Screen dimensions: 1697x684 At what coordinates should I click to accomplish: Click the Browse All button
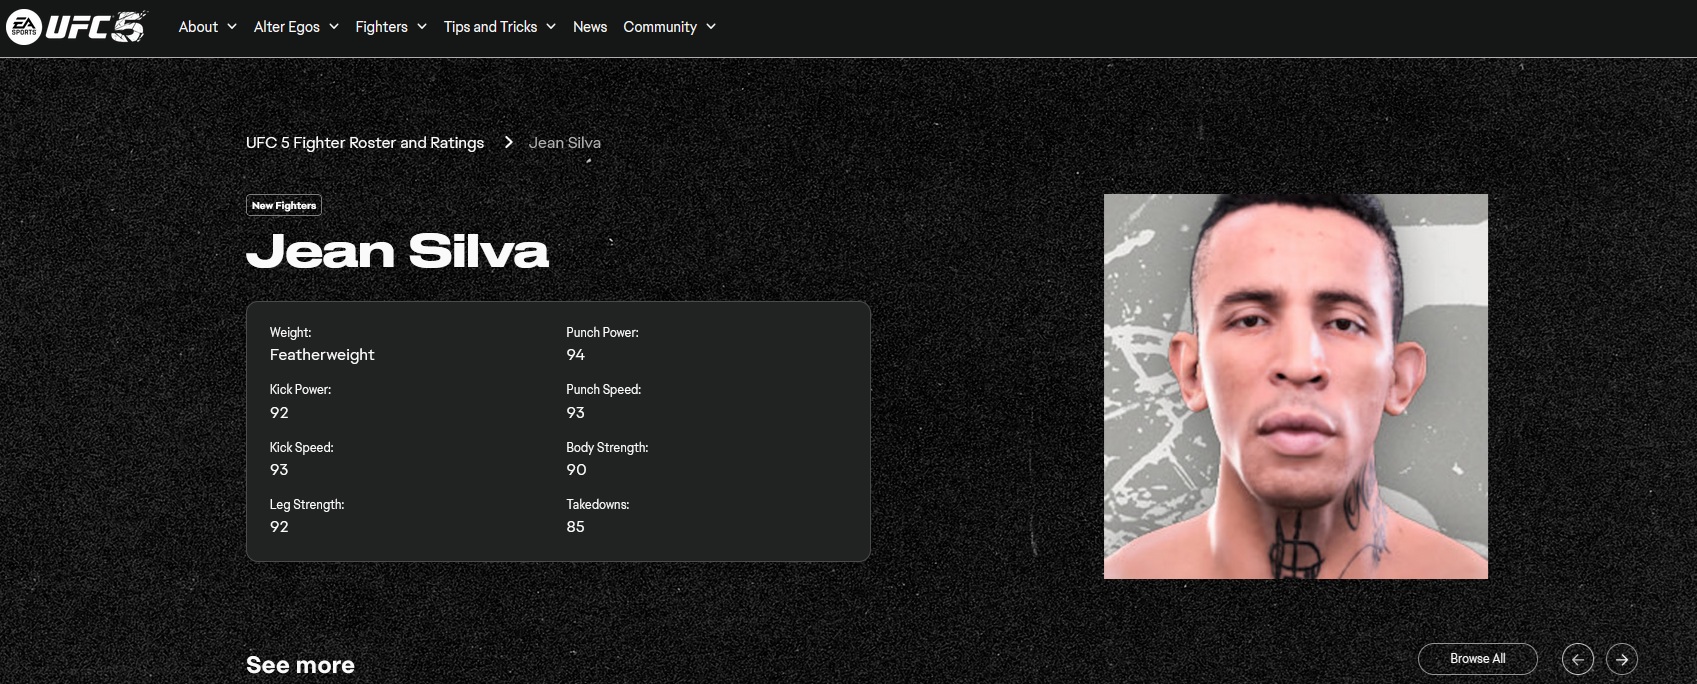(1478, 659)
